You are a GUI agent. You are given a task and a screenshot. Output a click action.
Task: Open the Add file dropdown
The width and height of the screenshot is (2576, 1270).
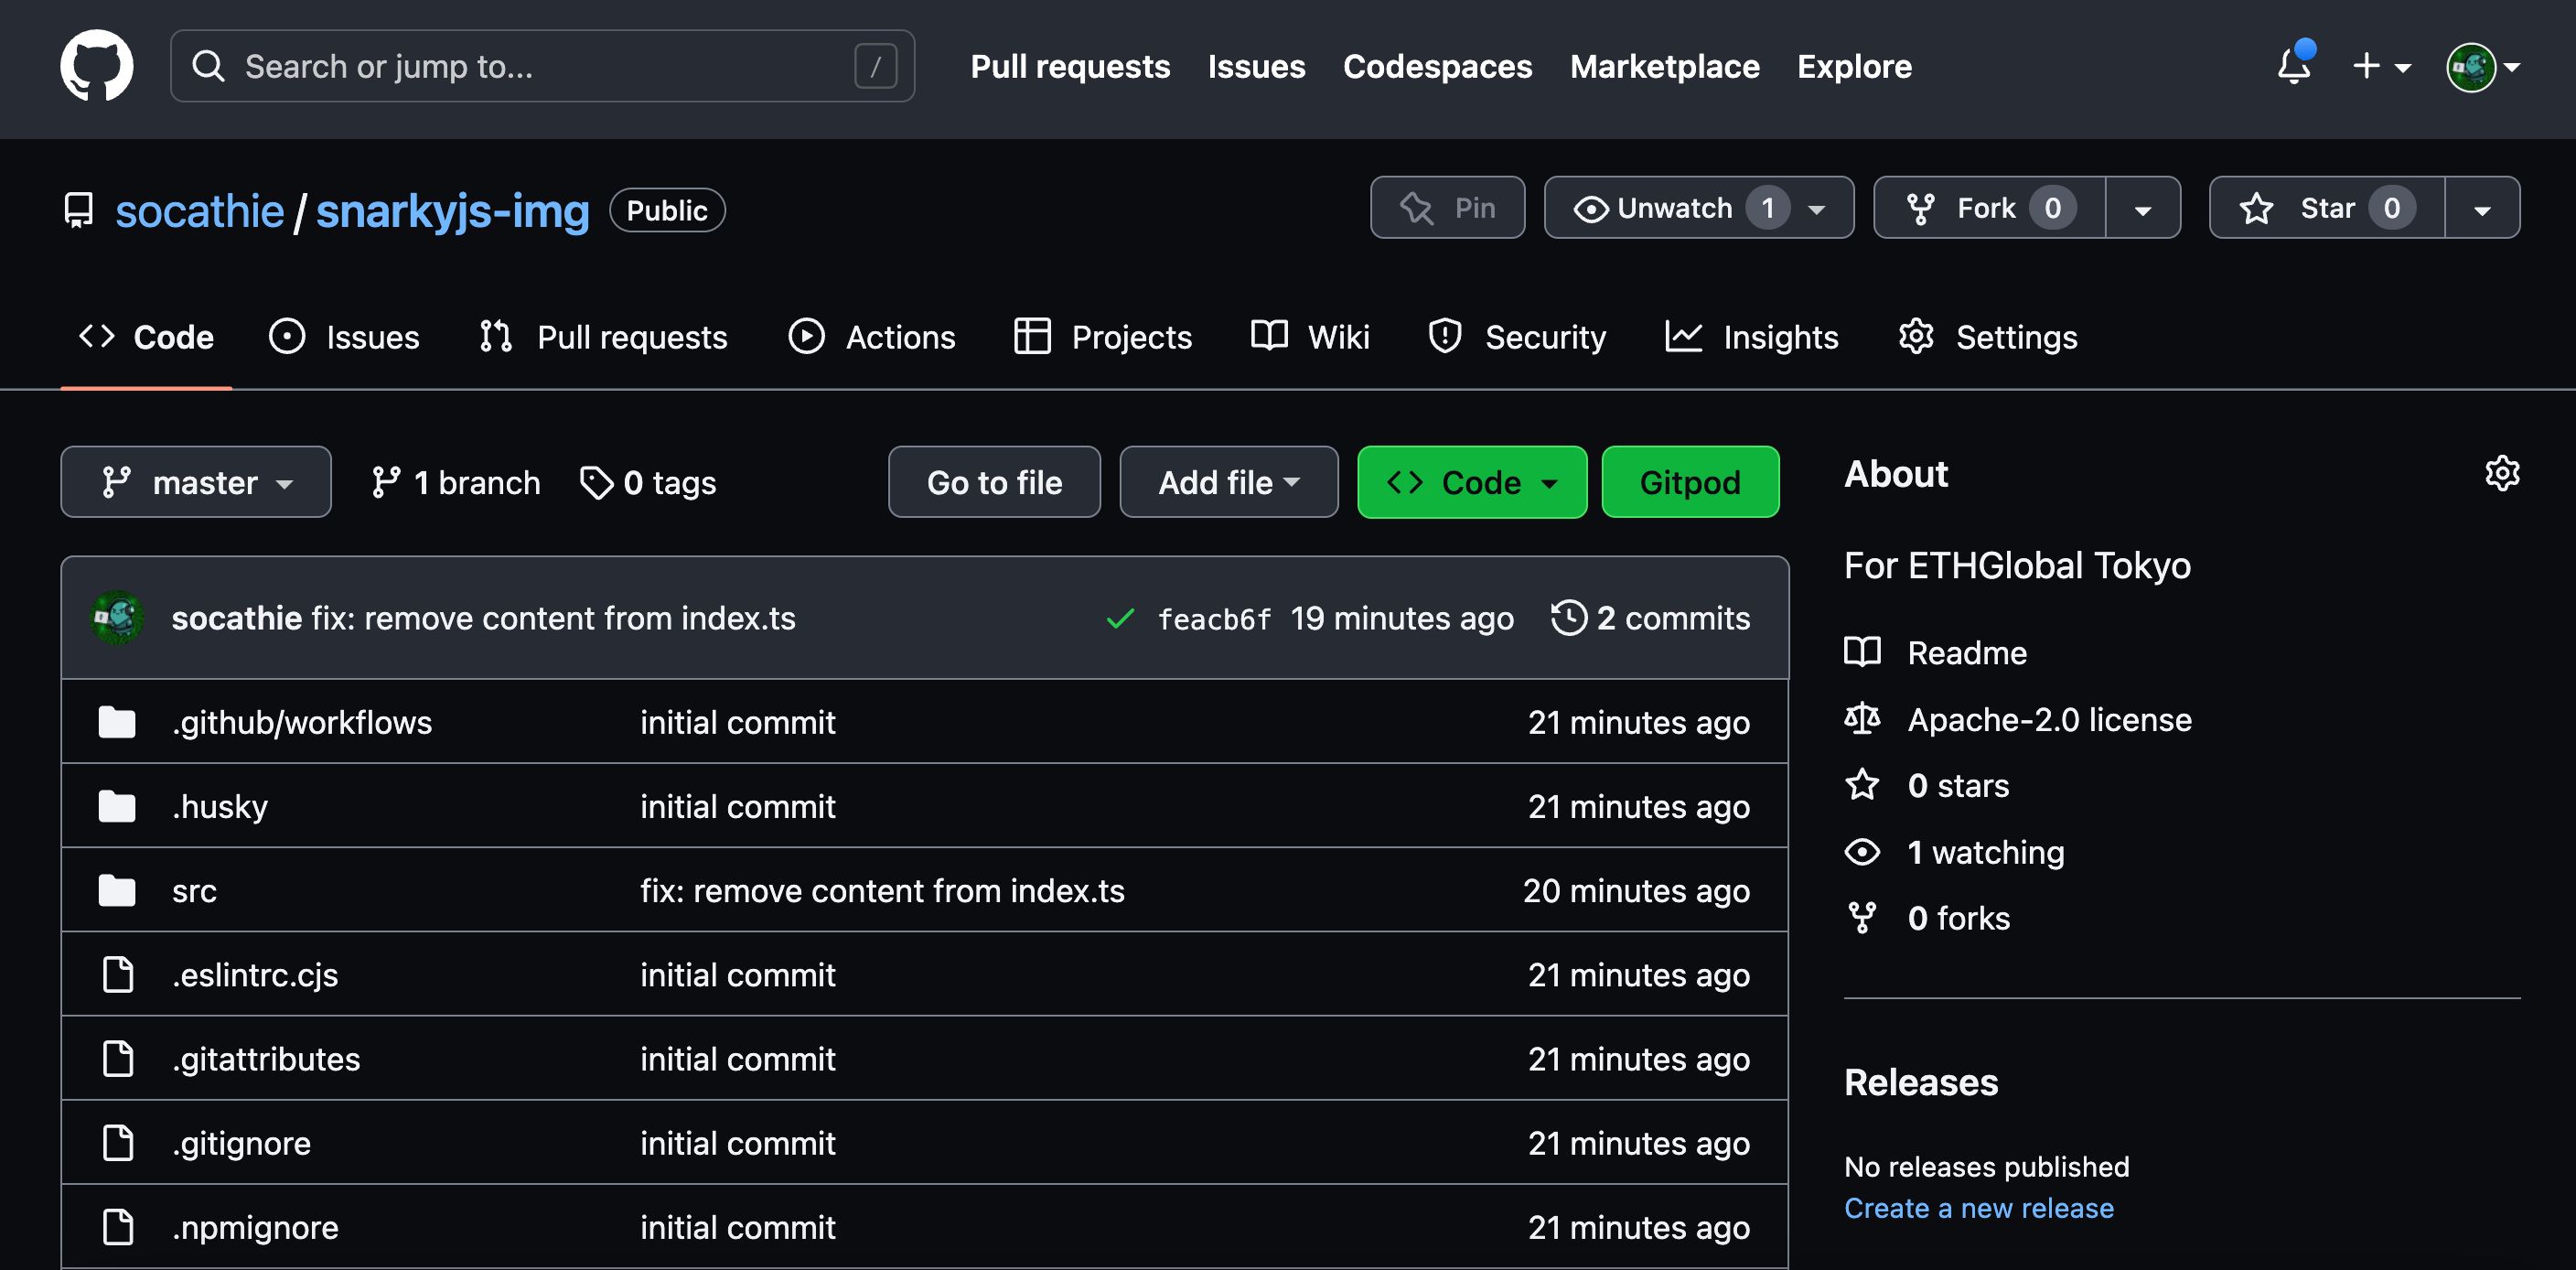pos(1229,481)
